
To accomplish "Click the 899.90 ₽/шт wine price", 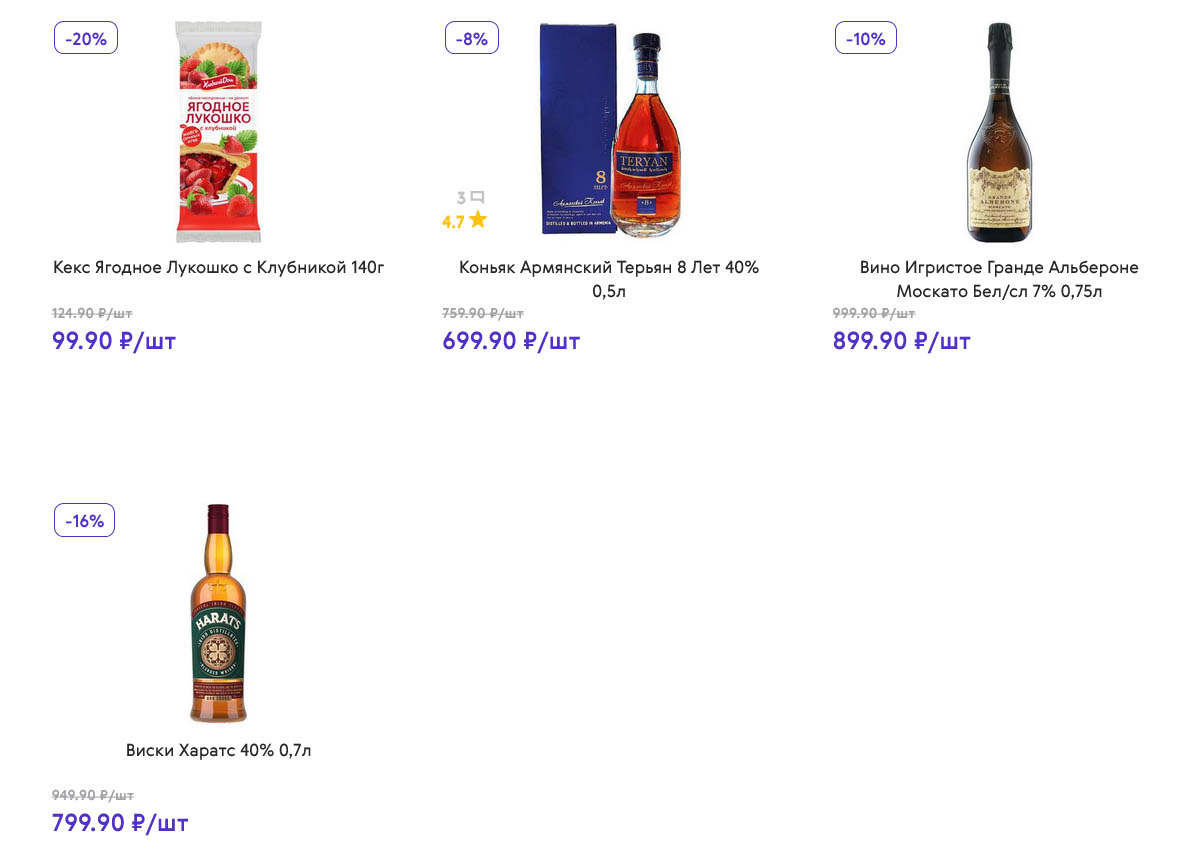I will (901, 341).
